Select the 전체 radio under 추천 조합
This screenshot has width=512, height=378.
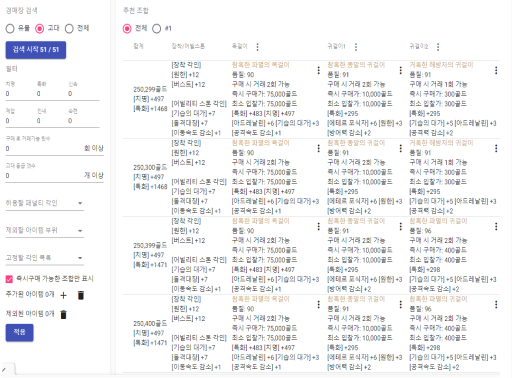point(127,29)
